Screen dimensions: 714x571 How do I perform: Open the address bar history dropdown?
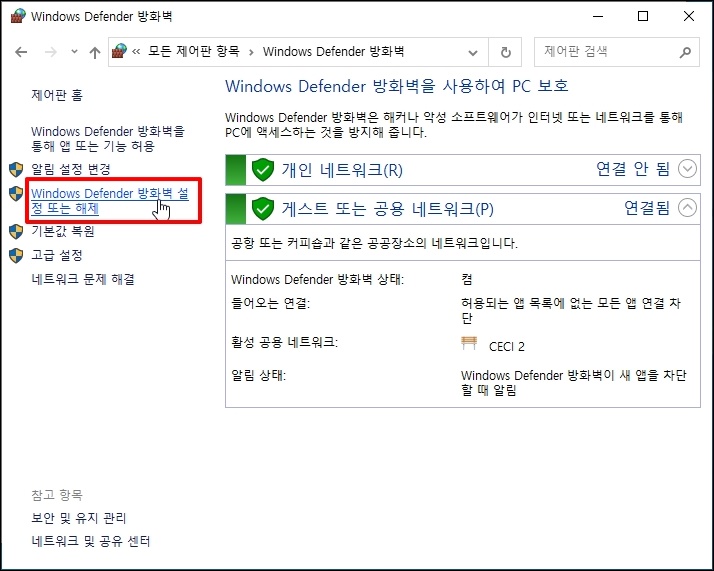[x=473, y=52]
